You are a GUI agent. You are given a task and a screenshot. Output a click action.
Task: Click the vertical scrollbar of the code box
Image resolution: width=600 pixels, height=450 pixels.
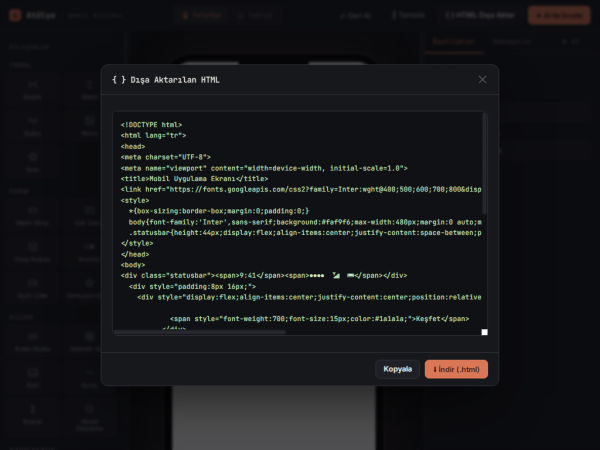coord(484,163)
